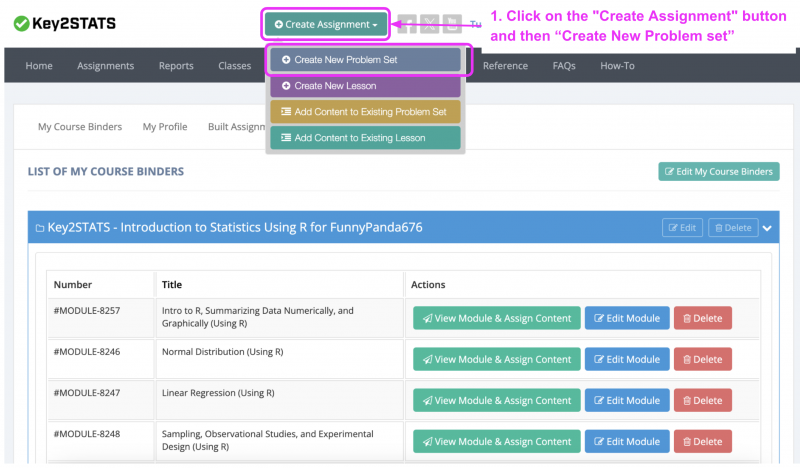This screenshot has height=468, width=800.
Task: Switch to Built Assignments tab
Action: point(237,127)
